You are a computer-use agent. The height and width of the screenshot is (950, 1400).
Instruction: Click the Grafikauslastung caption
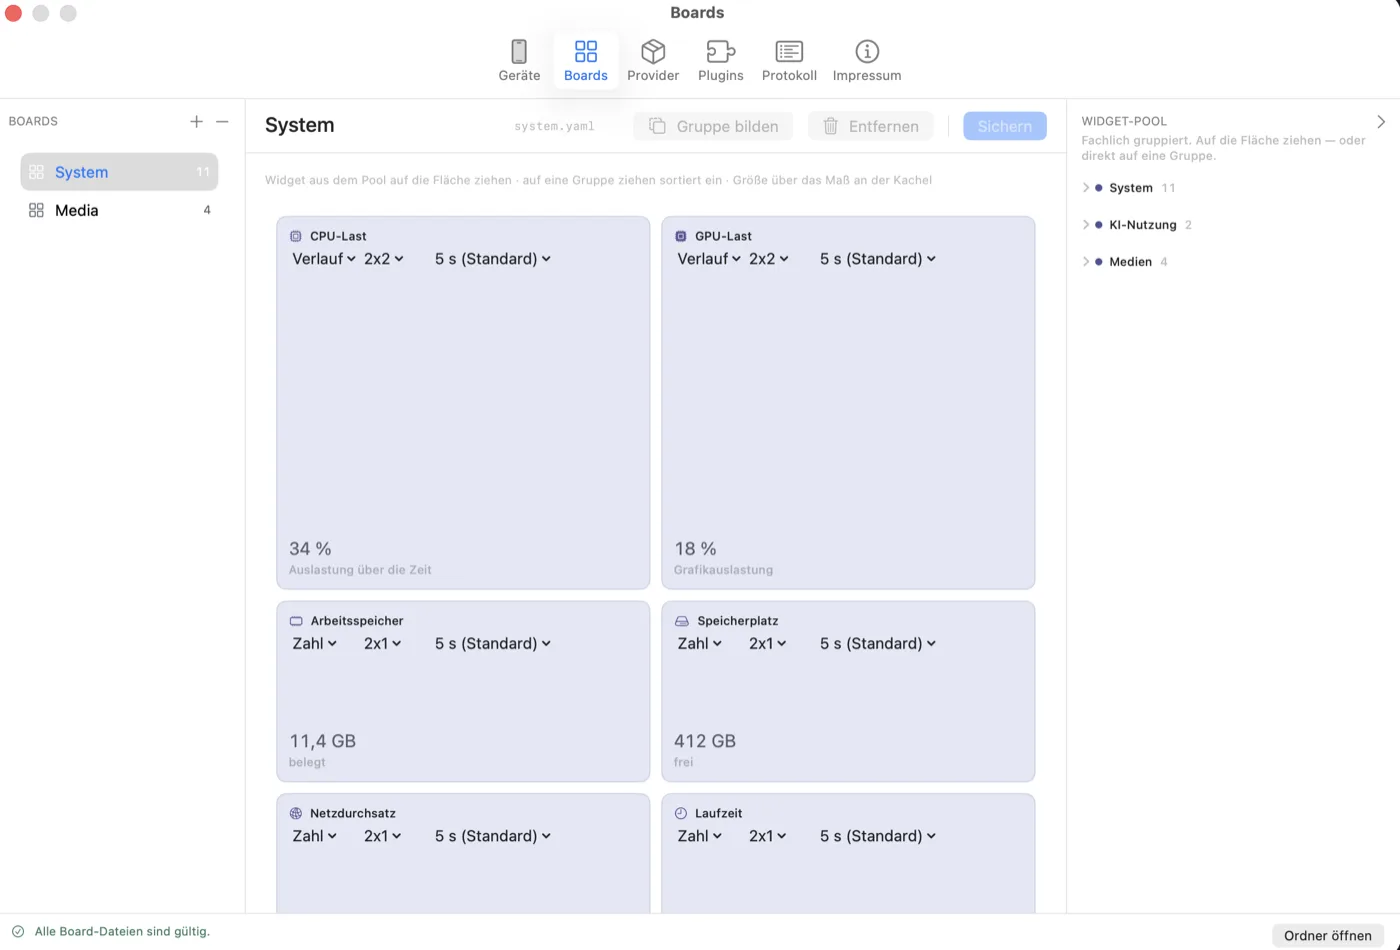pyautogui.click(x=723, y=570)
